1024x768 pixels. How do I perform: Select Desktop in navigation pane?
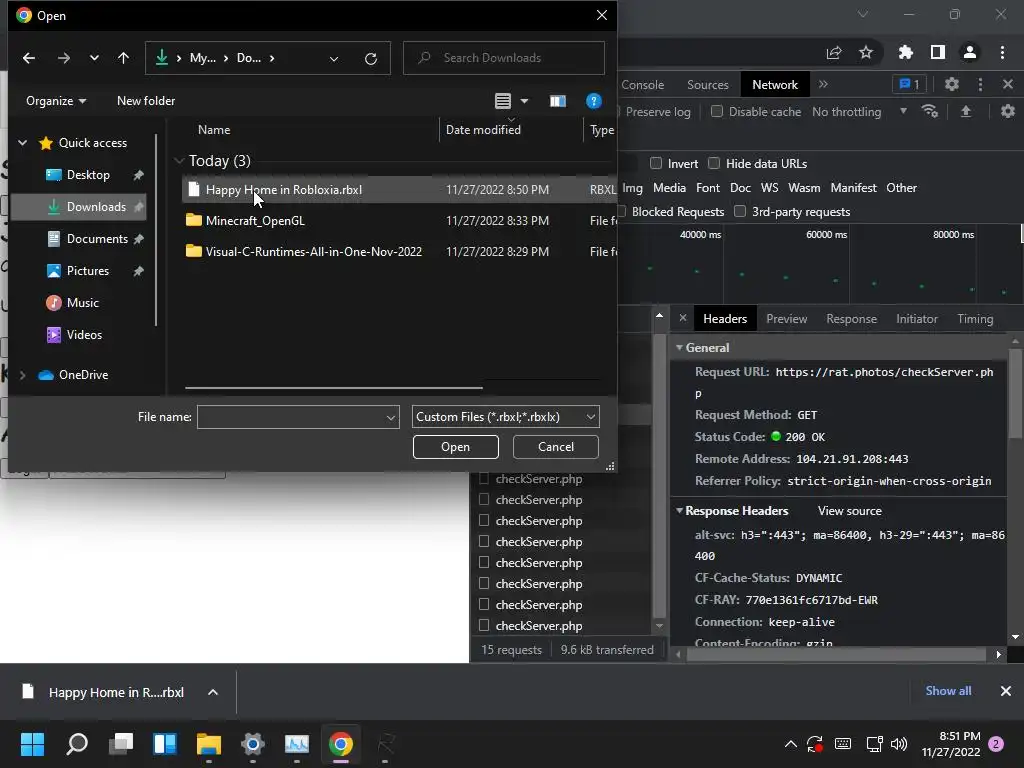[88, 174]
